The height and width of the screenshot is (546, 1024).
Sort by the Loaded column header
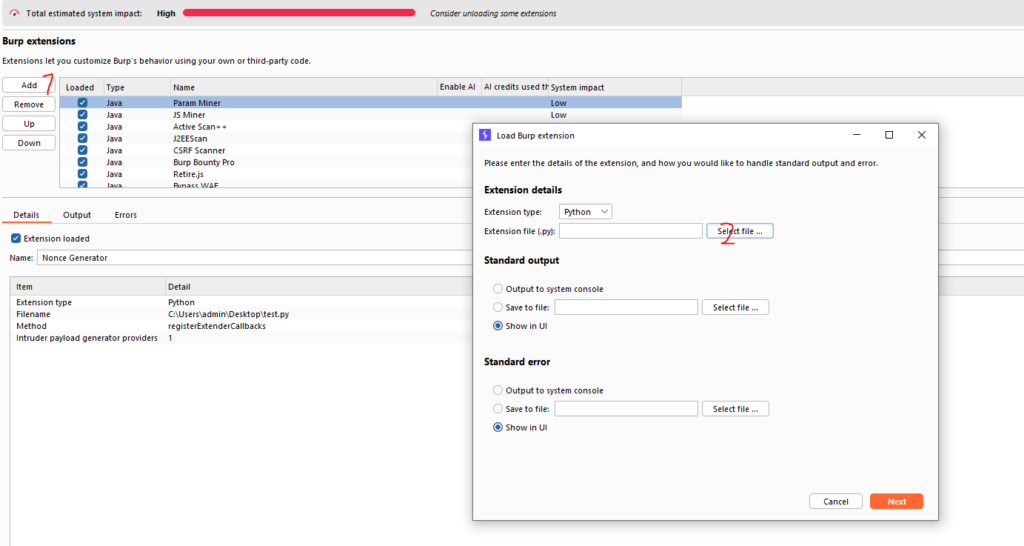coord(82,88)
